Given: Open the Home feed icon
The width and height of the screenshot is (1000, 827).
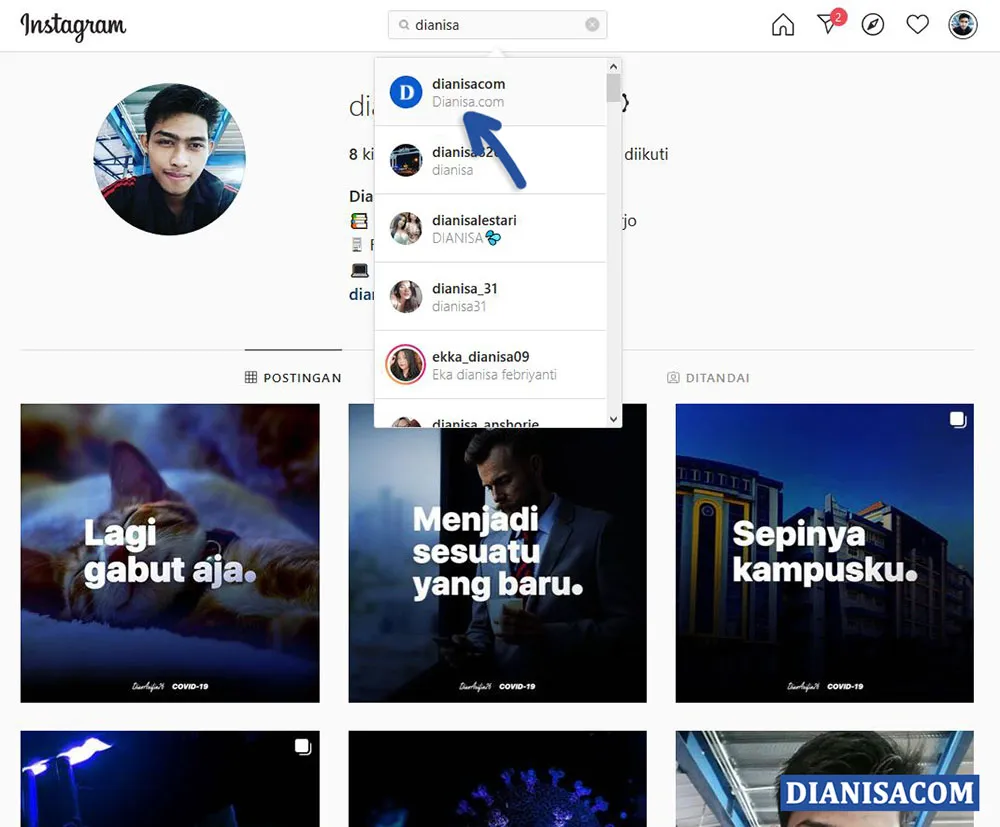Looking at the screenshot, I should point(782,24).
